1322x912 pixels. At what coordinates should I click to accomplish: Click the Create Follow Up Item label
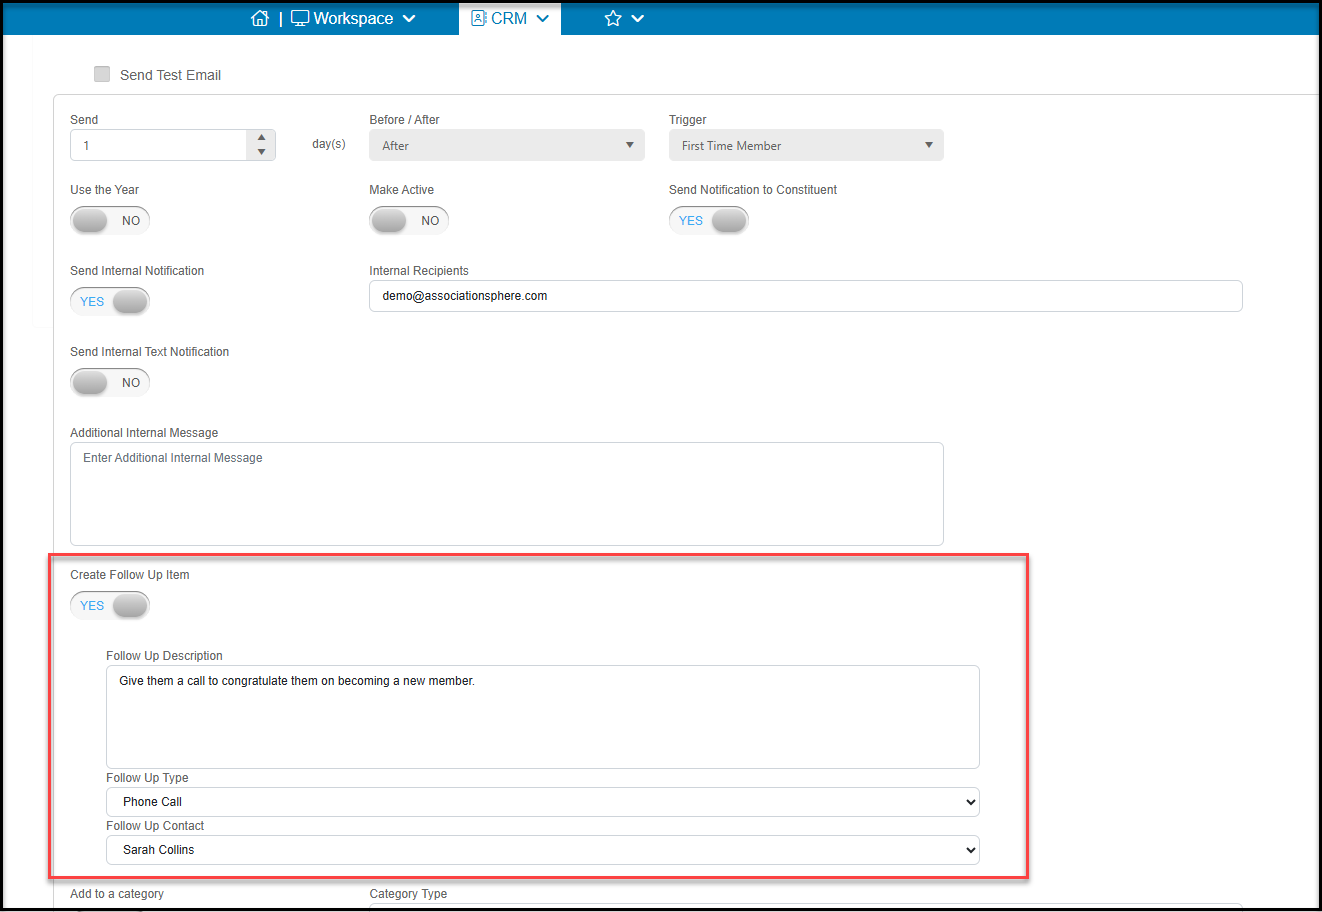[x=130, y=575]
